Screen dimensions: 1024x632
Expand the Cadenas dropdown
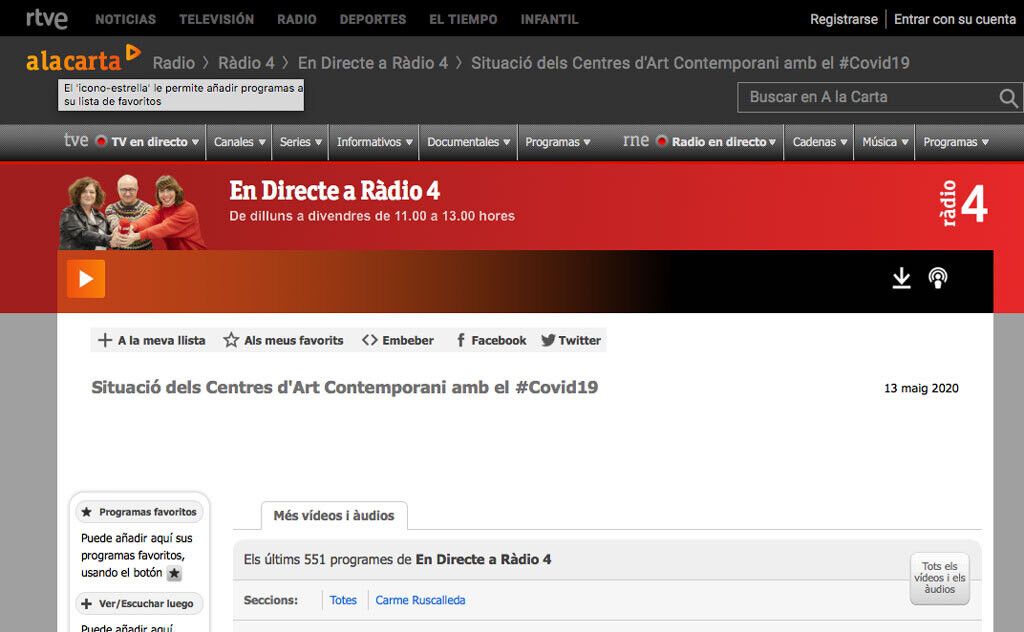pyautogui.click(x=819, y=142)
